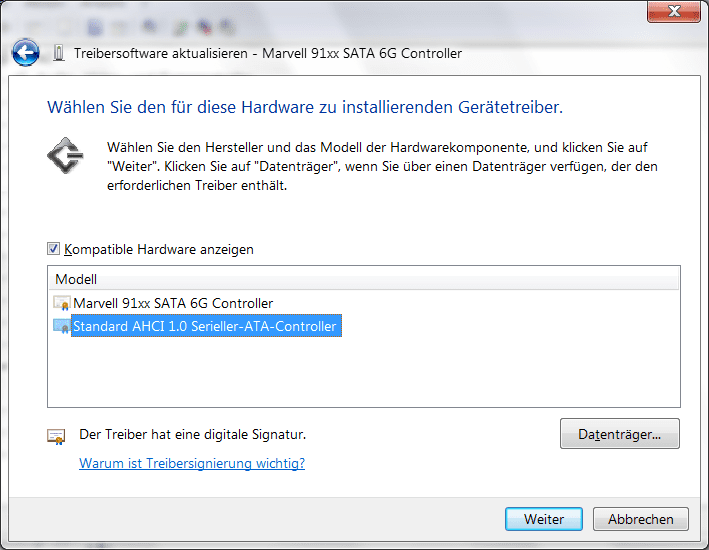Screen dimensions: 709x550
Task: Click title text Treibersoftware aktualisieren
Action: pos(161,53)
